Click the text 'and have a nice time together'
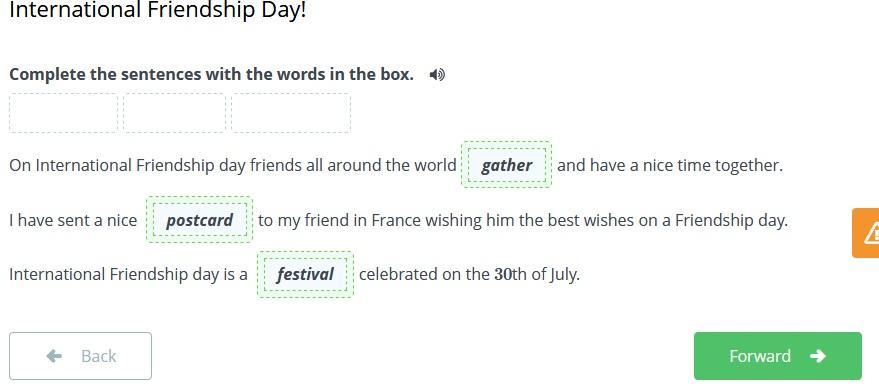879x387 pixels. 669,165
